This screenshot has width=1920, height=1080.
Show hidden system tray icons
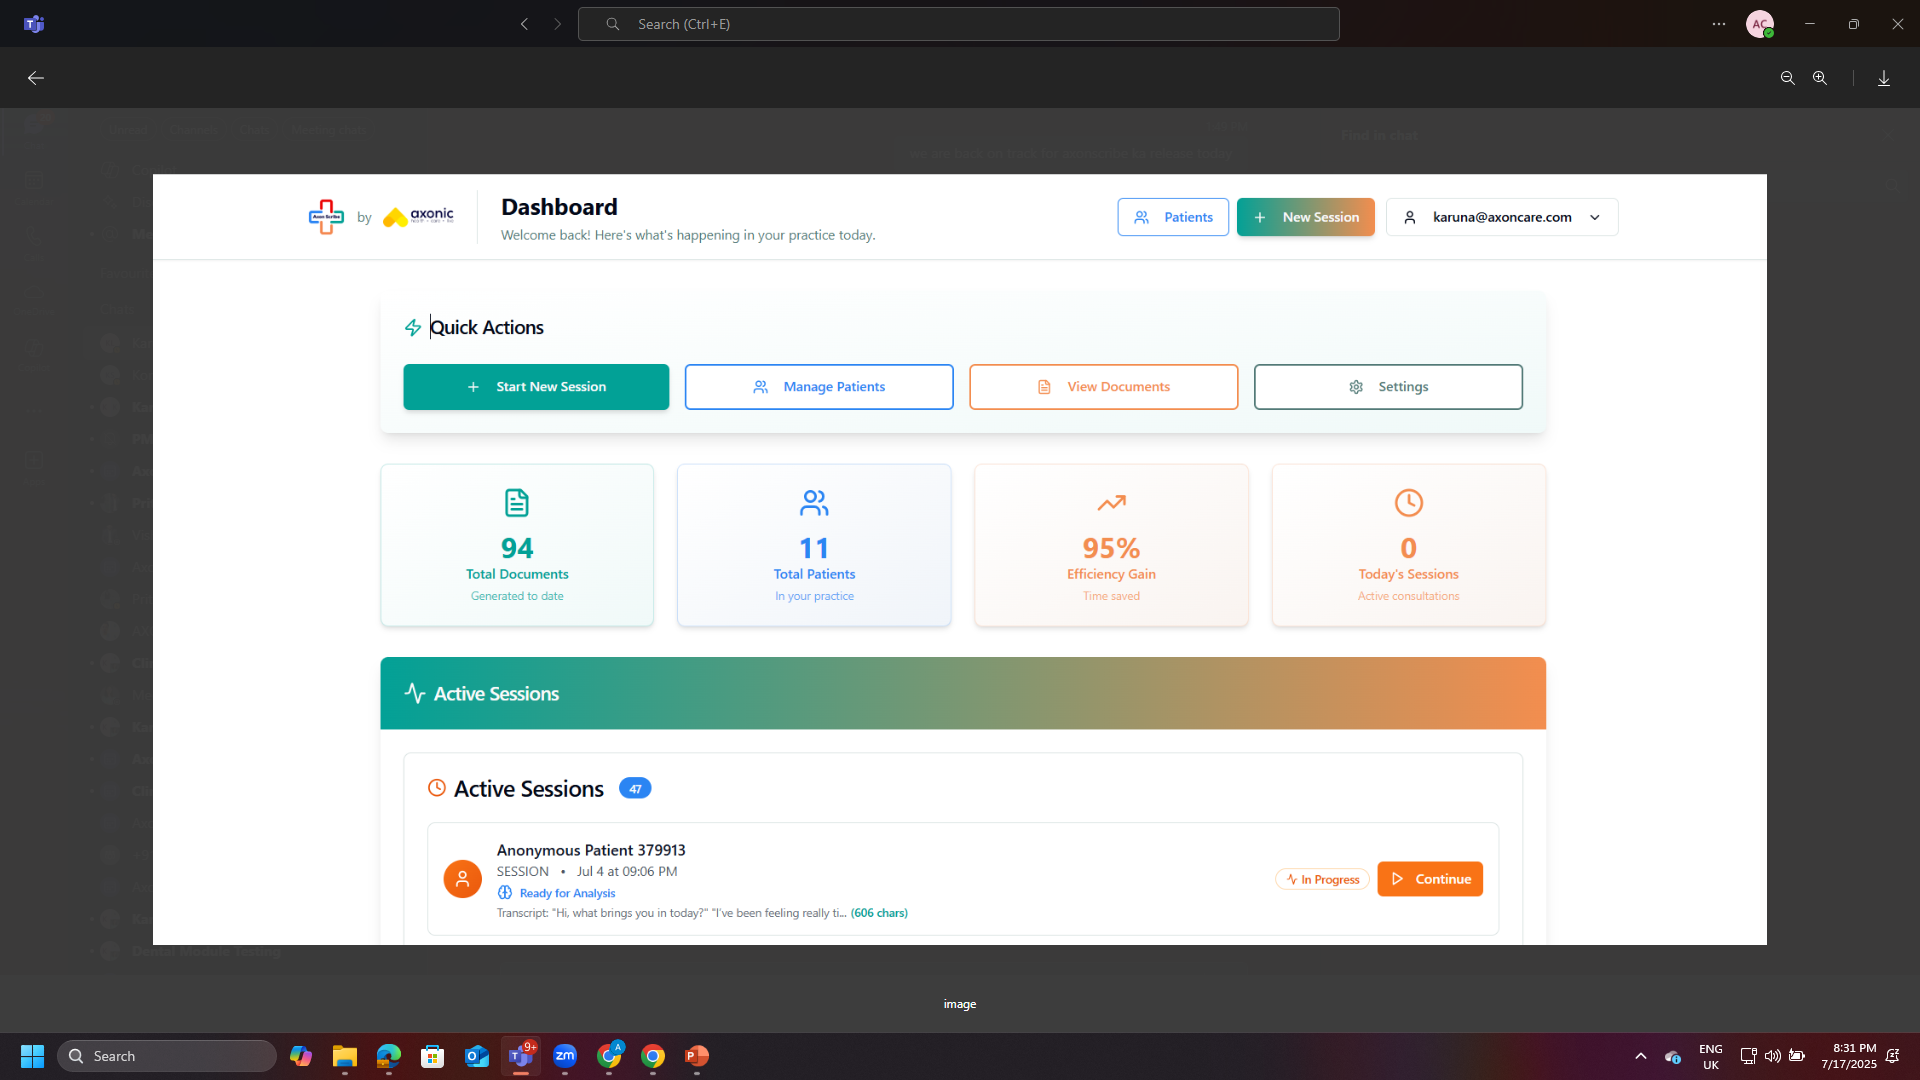[x=1640, y=1056]
